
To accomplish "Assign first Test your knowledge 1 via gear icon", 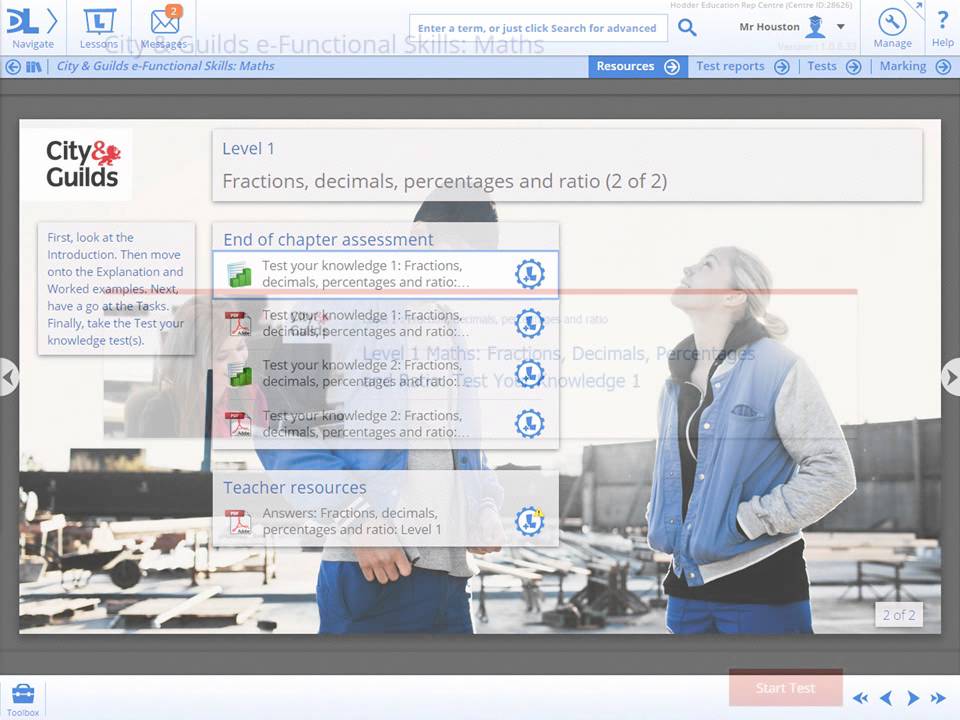I will click(530, 274).
